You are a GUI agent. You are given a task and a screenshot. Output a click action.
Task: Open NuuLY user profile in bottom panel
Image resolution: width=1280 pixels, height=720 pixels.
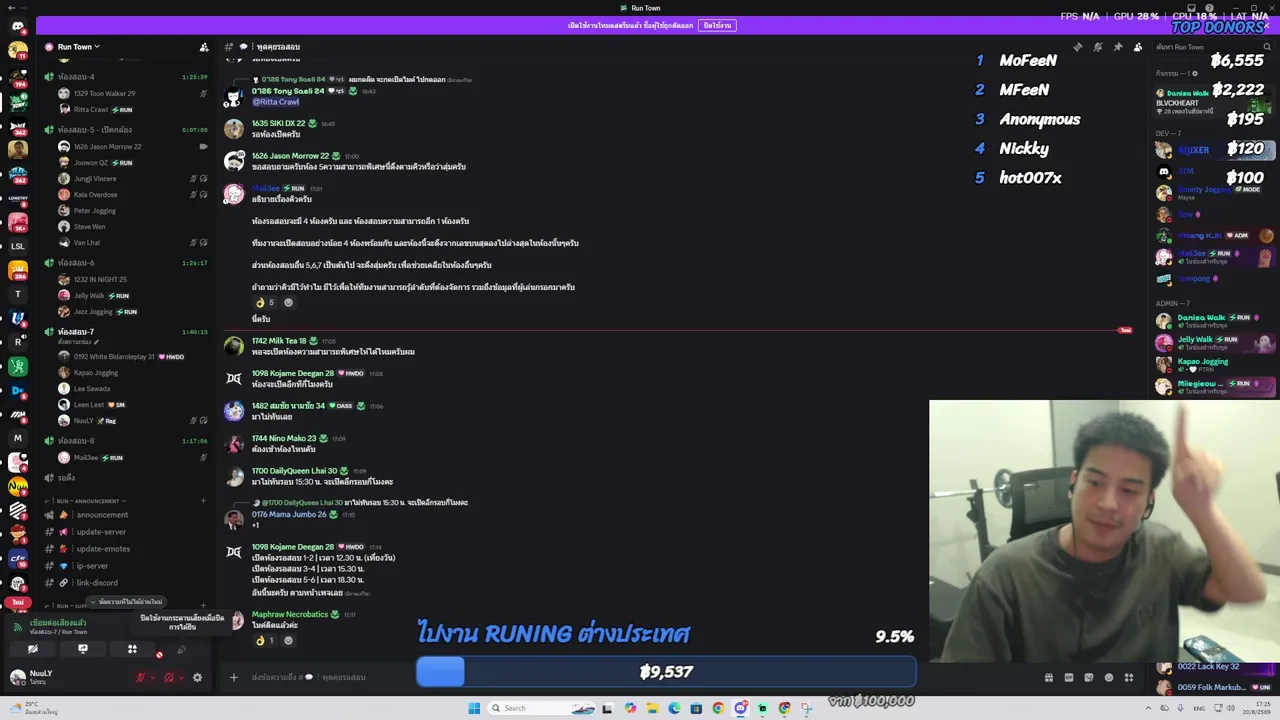pyautogui.click(x=40, y=677)
